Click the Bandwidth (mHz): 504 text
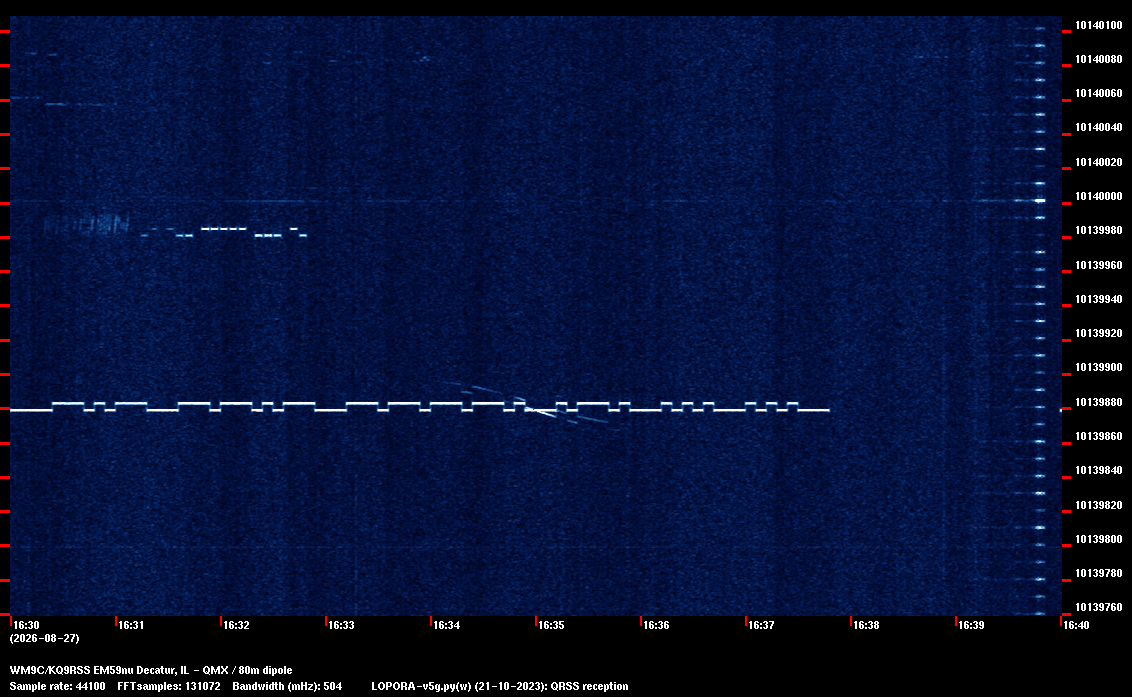1132x697 pixels. pyautogui.click(x=287, y=686)
